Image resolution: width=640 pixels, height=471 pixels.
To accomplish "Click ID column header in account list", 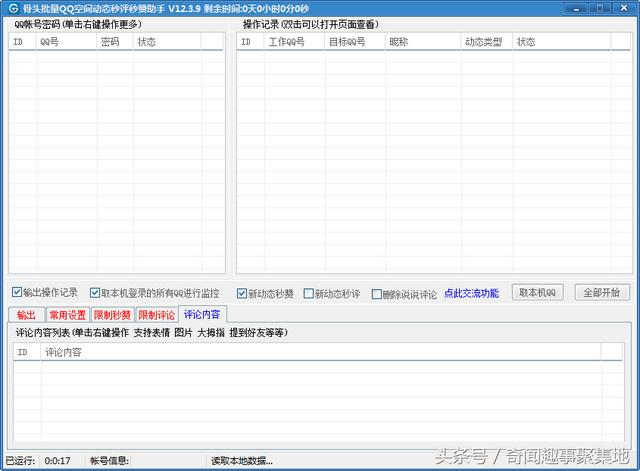I will coord(22,42).
